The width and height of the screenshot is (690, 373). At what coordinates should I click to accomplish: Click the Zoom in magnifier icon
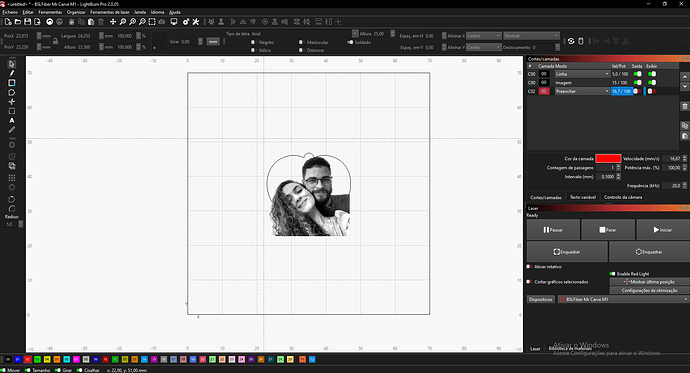click(x=132, y=22)
